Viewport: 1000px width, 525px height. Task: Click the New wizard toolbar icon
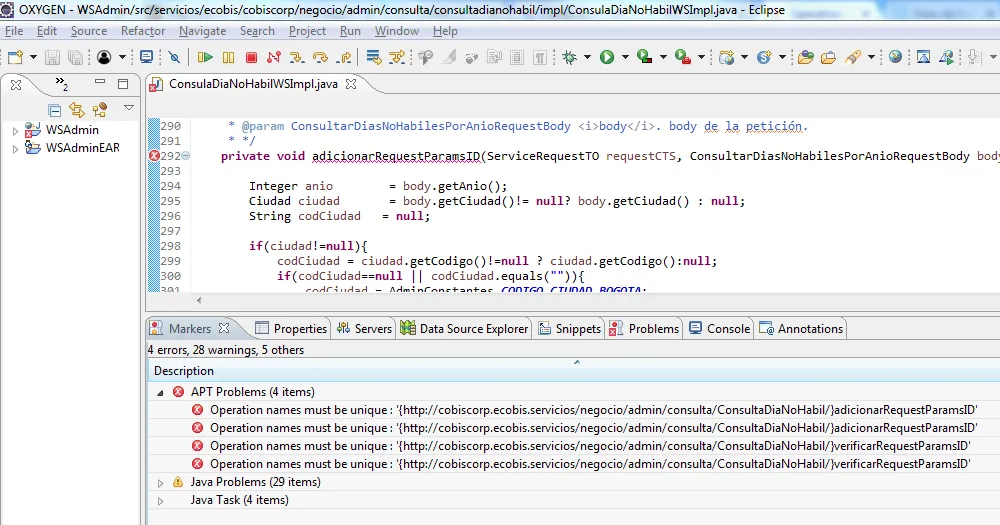pyautogui.click(x=15, y=57)
